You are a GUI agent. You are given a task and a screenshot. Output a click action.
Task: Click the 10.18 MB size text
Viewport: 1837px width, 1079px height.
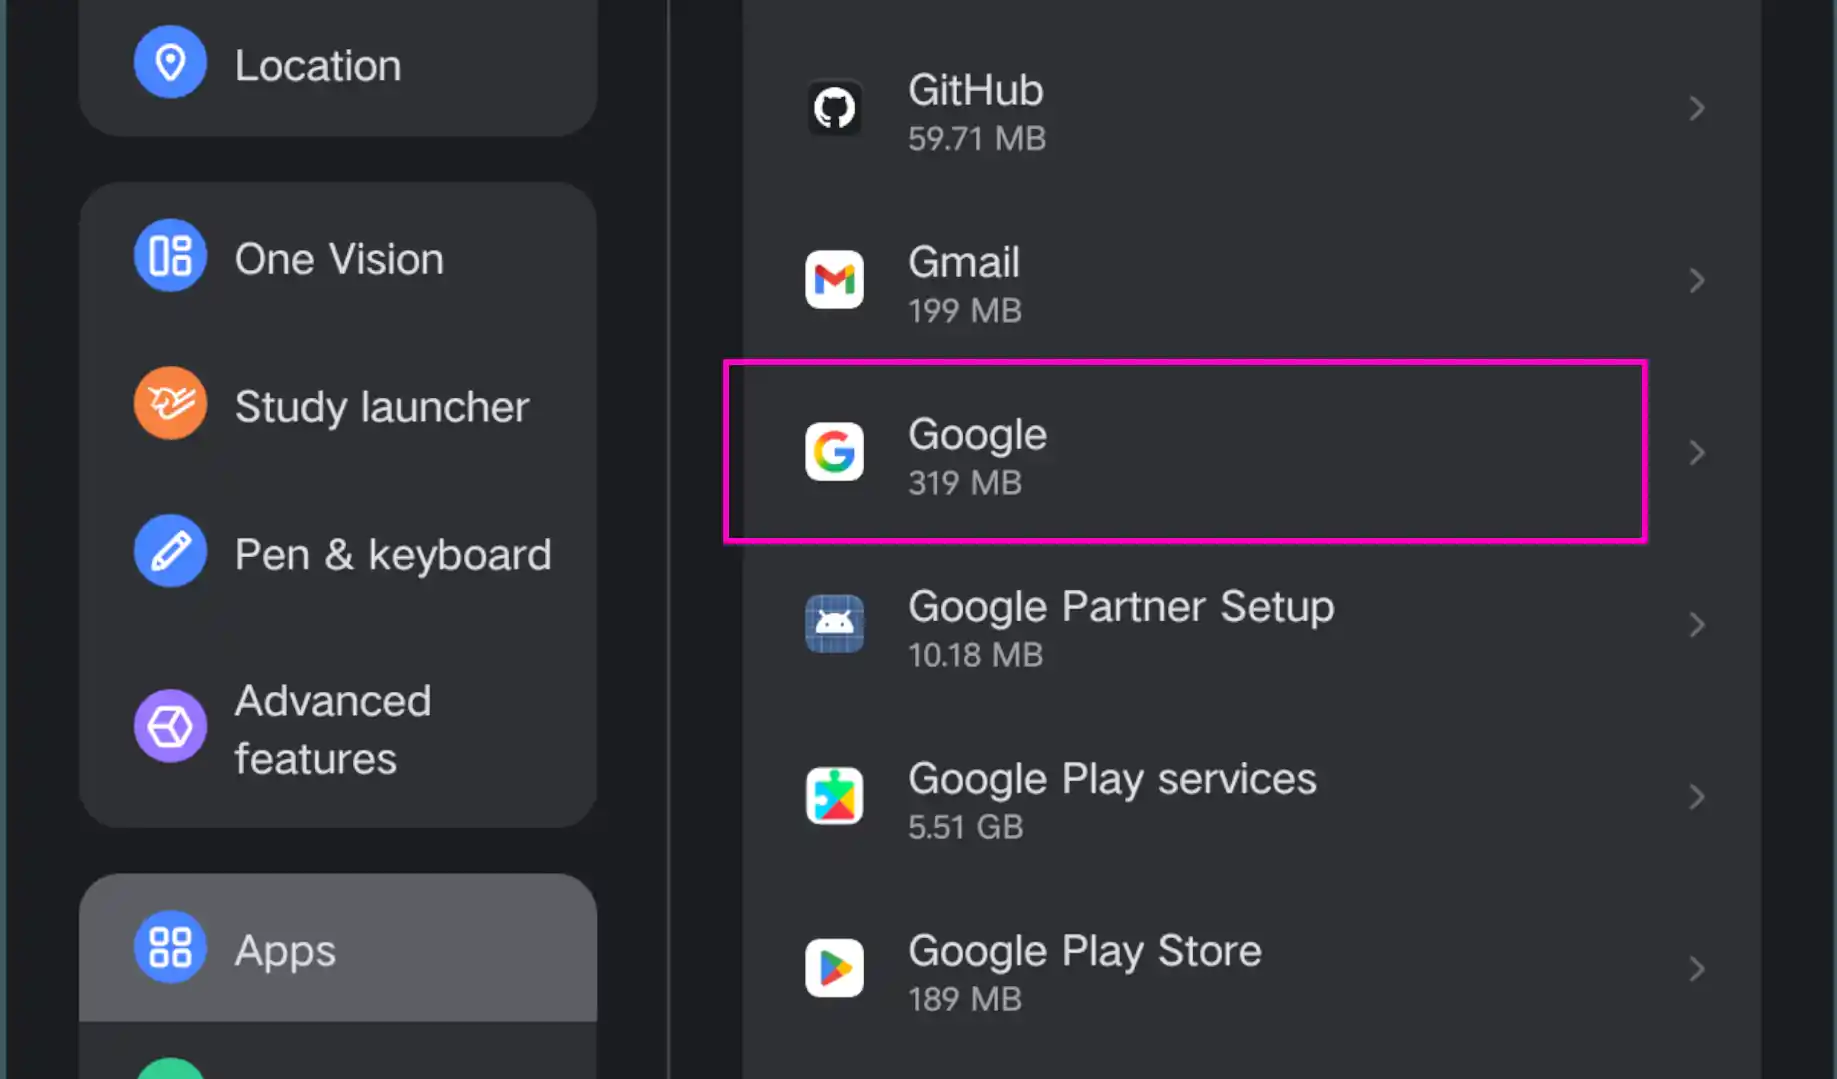point(976,655)
